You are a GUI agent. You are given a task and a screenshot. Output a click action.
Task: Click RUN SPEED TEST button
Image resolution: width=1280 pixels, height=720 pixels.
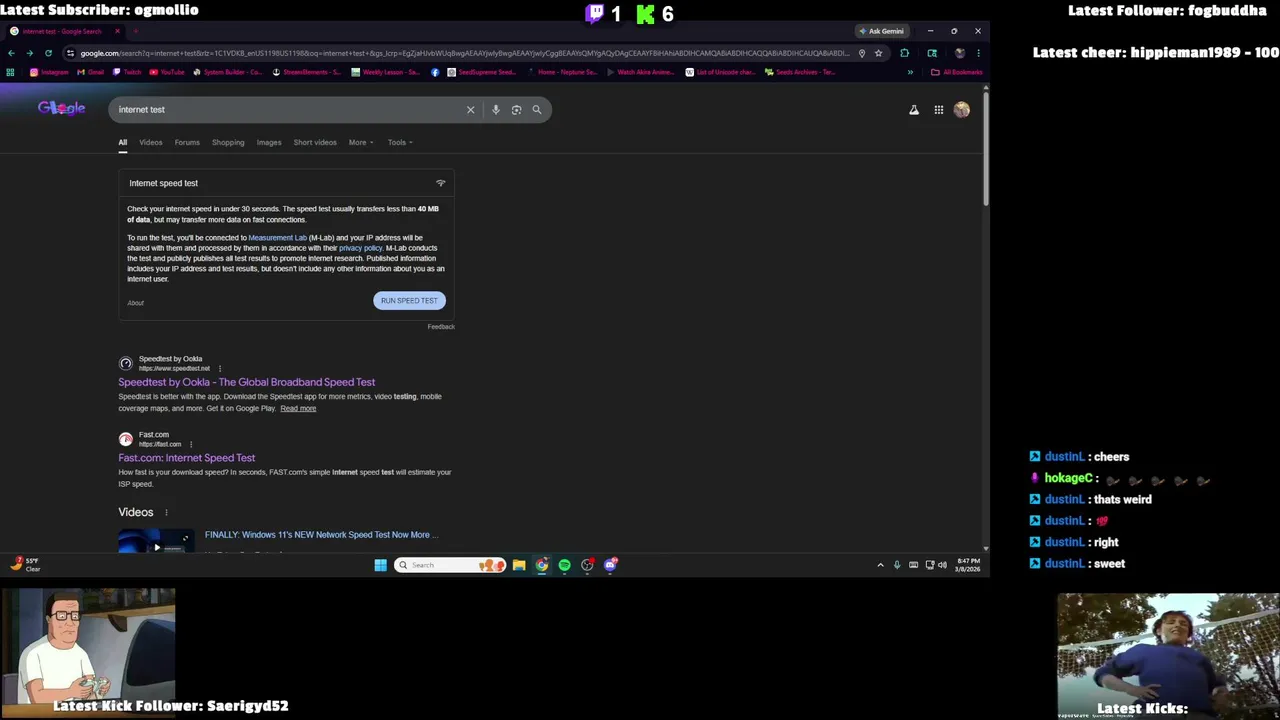click(x=409, y=301)
